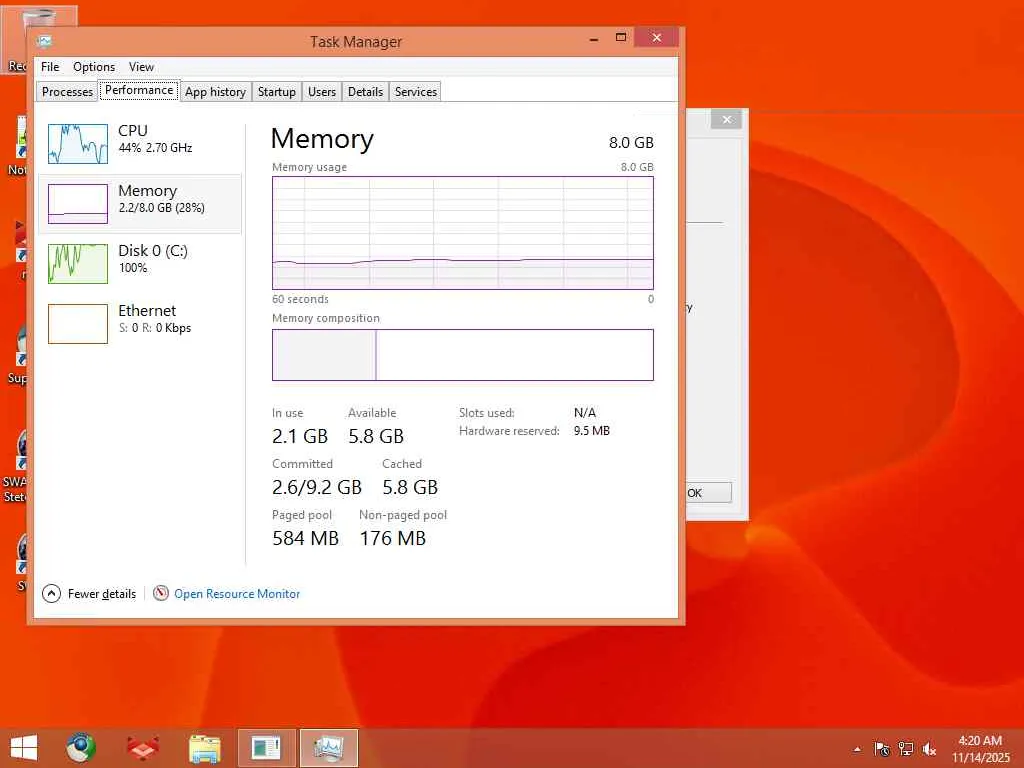The width and height of the screenshot is (1024, 768).
Task: Switch to the Processes tab
Action: point(67,91)
